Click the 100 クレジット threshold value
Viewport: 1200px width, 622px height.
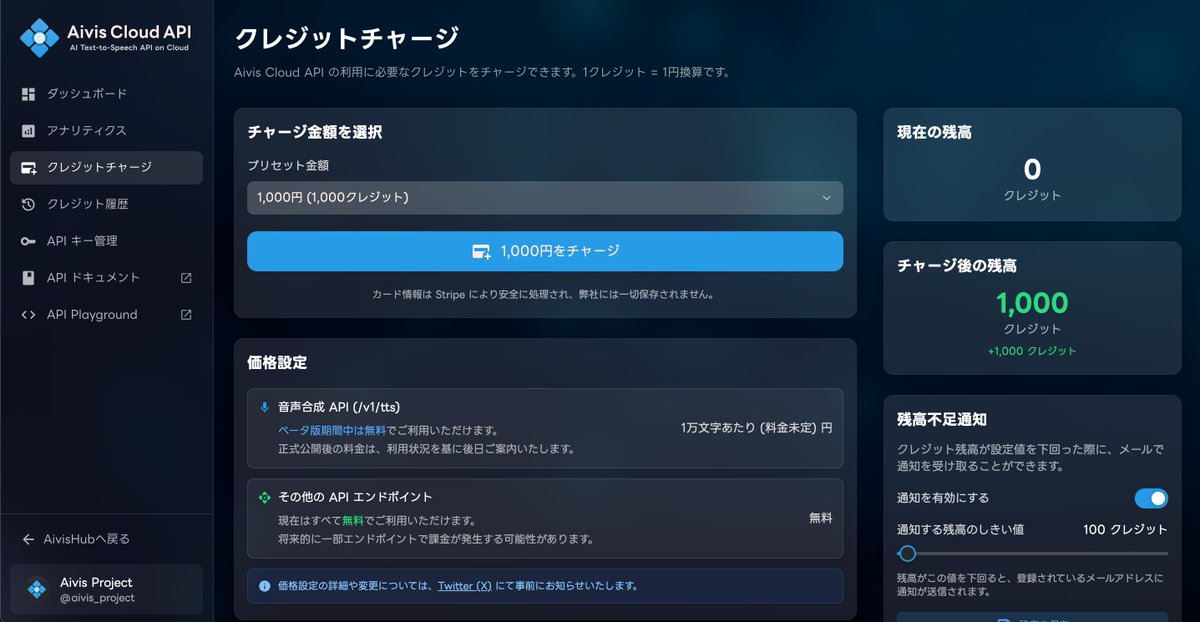(1125, 530)
